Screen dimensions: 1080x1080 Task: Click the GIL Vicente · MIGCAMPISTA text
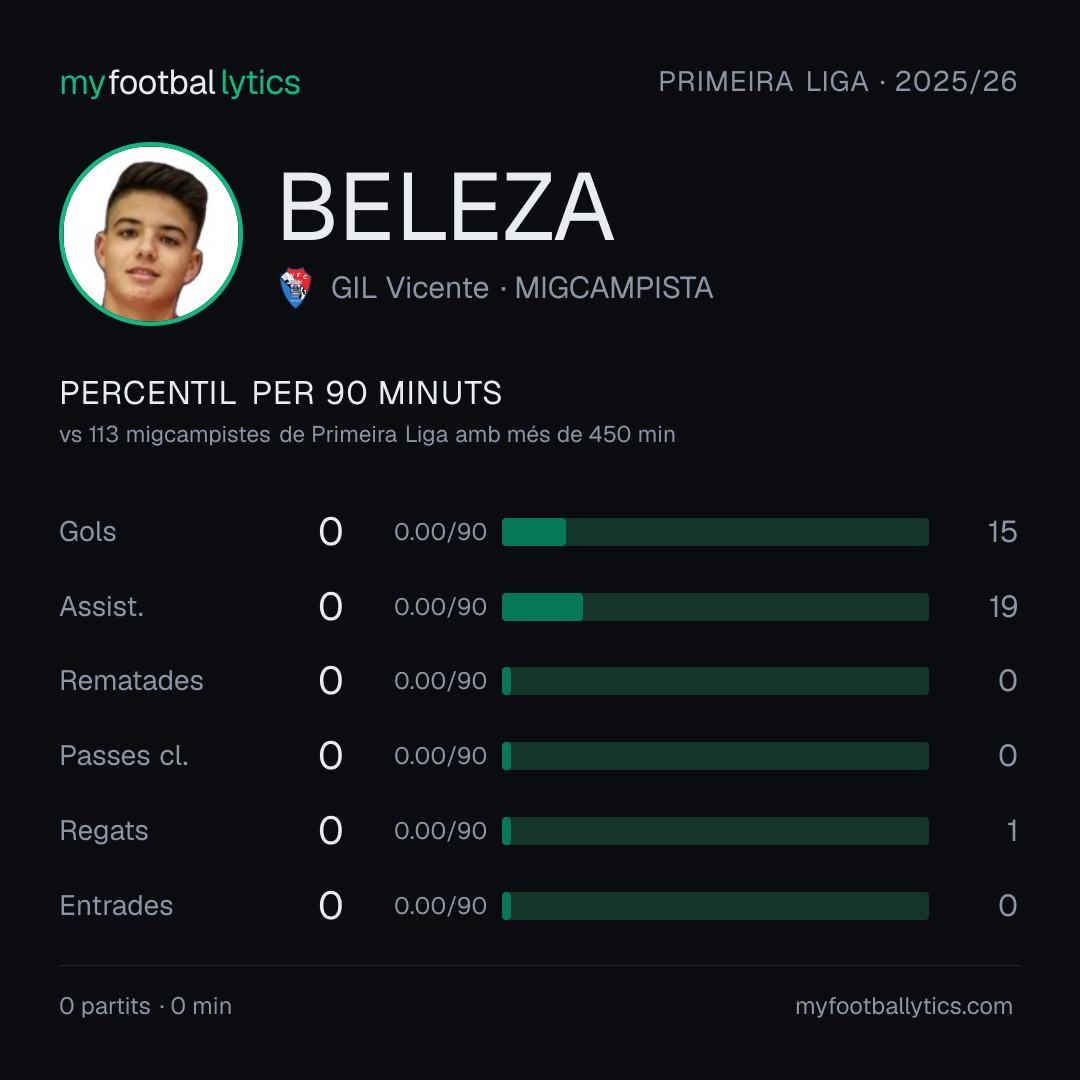click(x=522, y=288)
